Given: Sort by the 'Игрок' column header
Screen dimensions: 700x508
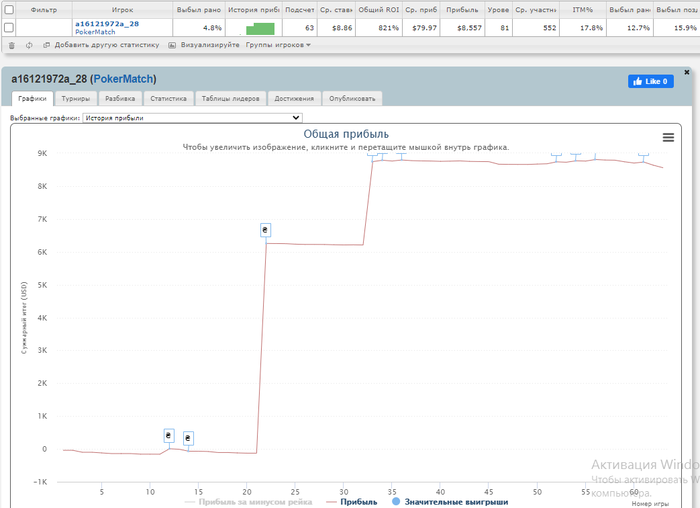Looking at the screenshot, I should (122, 9).
